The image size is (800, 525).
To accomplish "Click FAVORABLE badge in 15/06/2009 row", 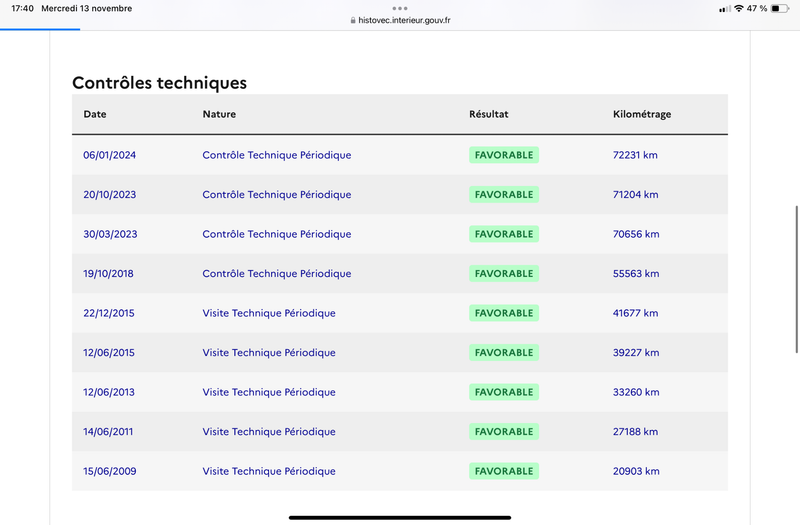I will tap(504, 471).
